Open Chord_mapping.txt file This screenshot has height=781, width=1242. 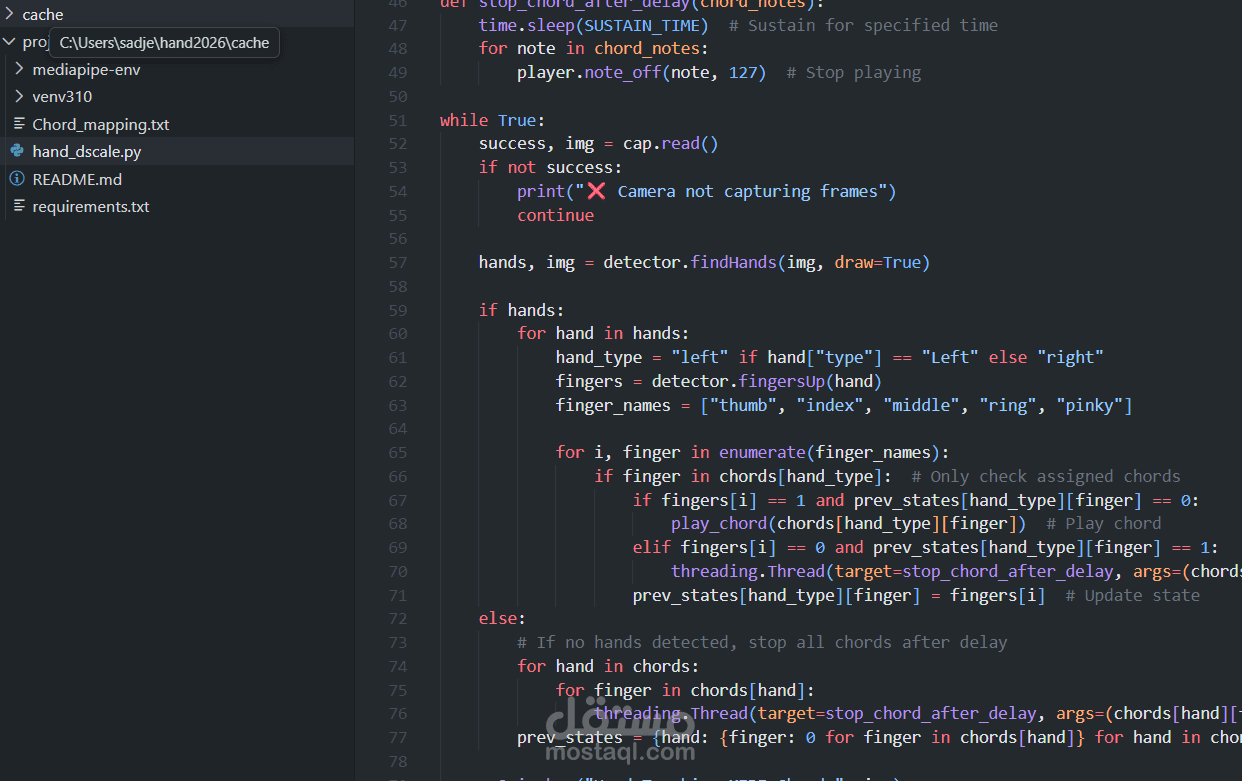click(101, 124)
